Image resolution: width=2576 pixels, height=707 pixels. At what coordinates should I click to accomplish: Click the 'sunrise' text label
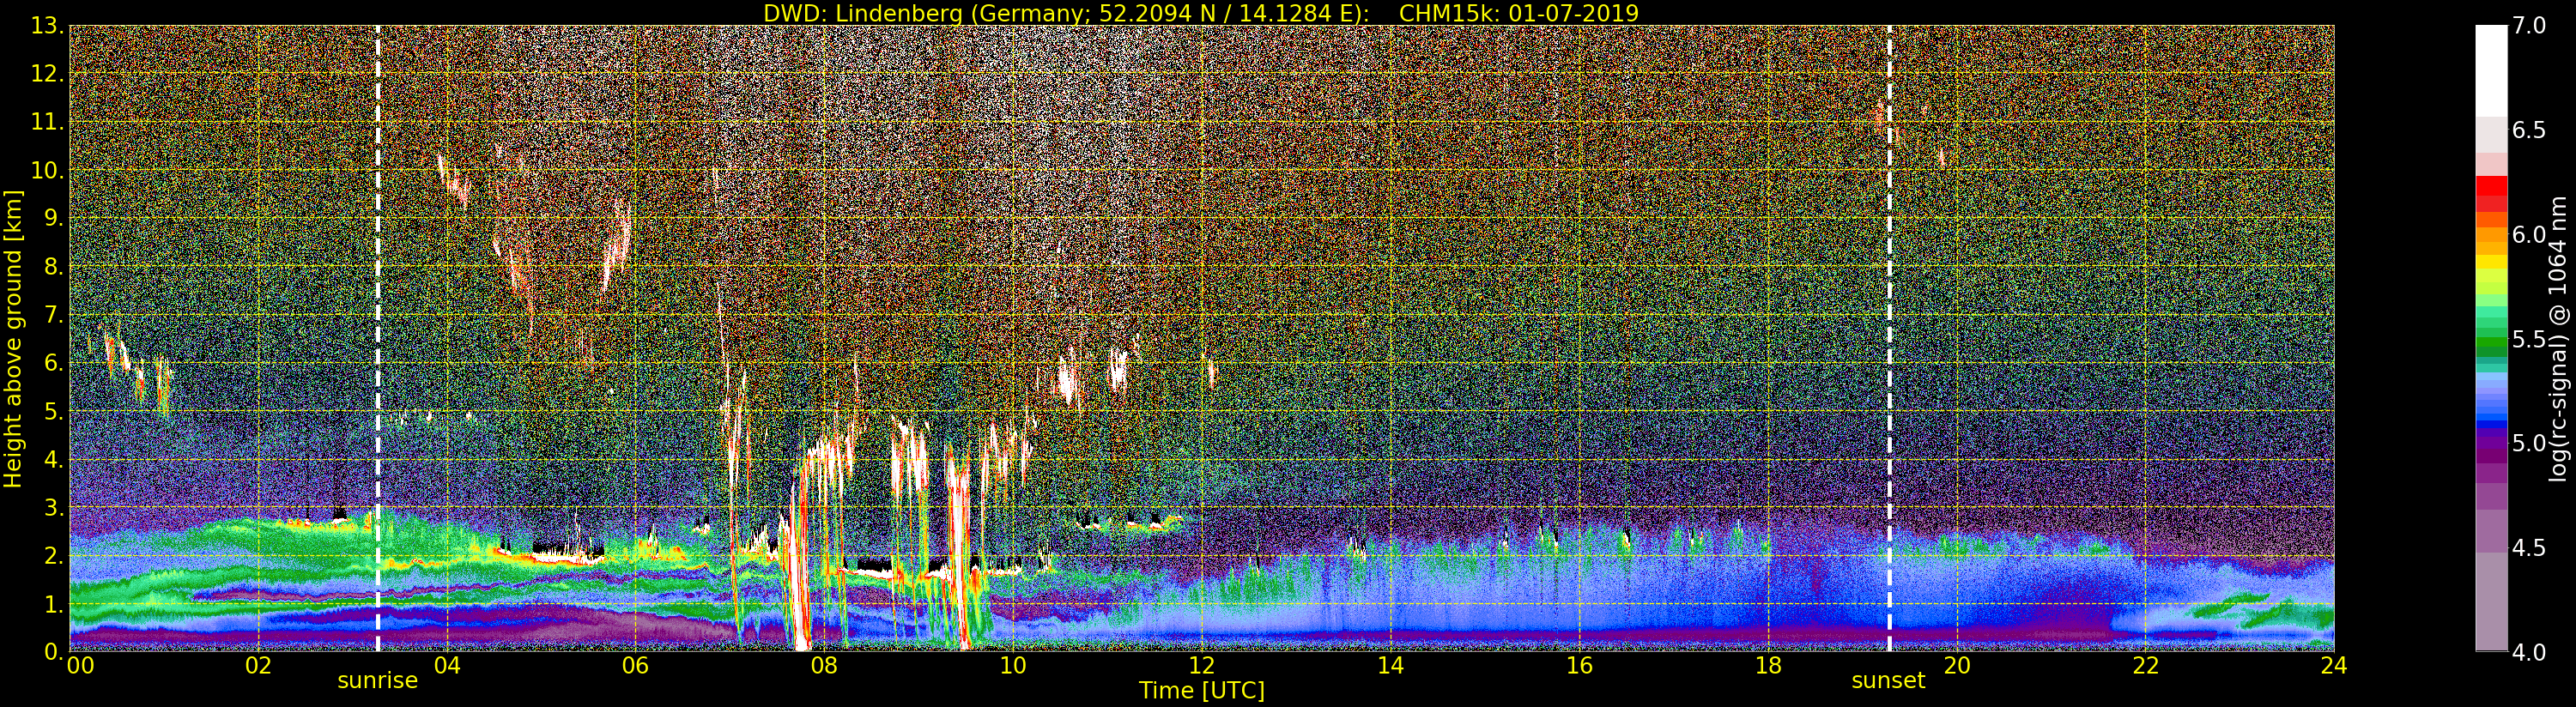377,680
